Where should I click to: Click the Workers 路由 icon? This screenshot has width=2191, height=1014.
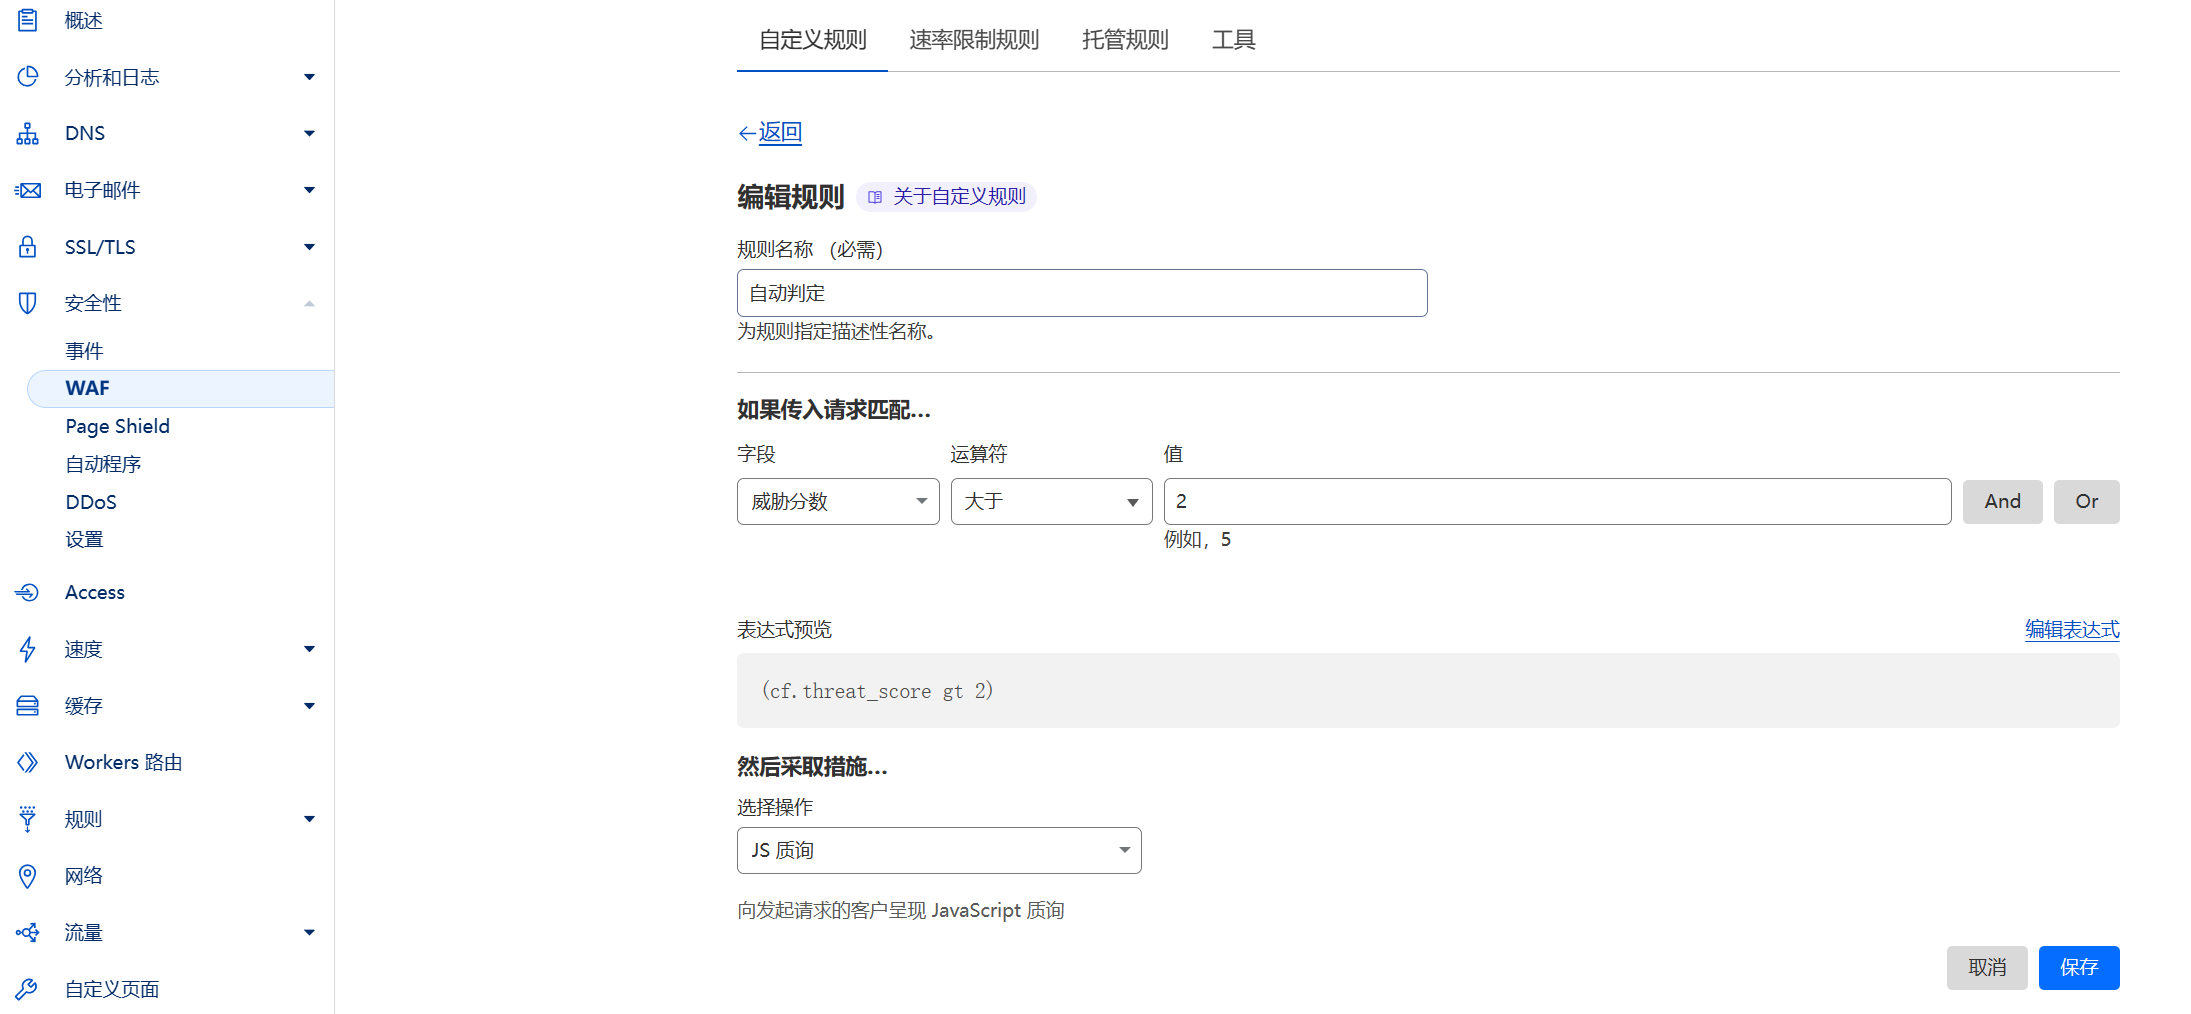click(x=27, y=761)
